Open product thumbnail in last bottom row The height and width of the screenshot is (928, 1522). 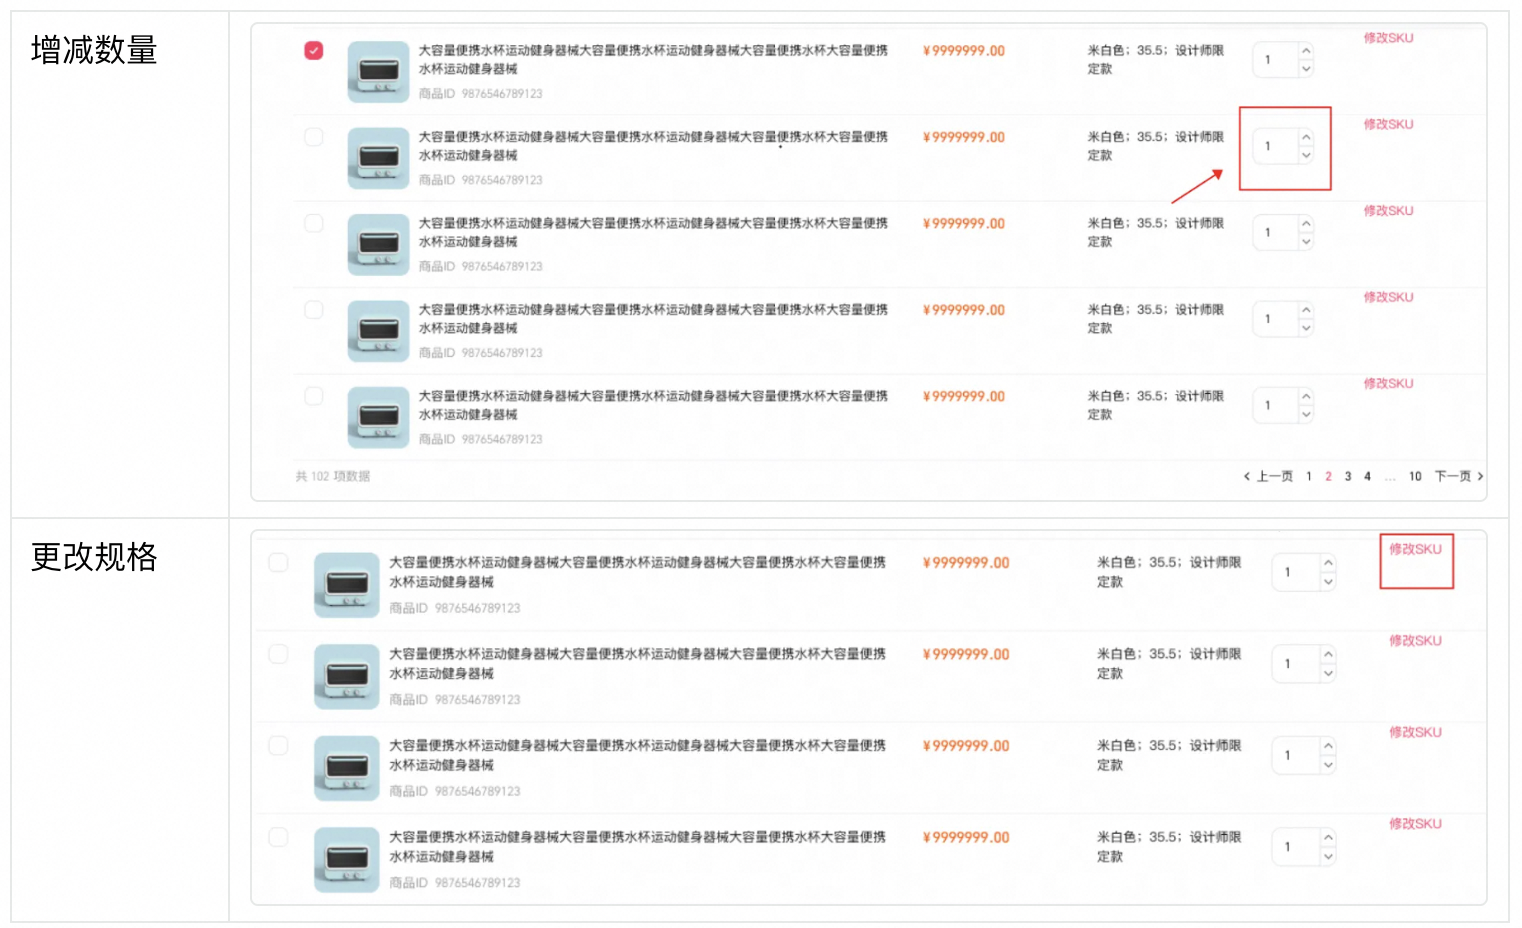[346, 860]
